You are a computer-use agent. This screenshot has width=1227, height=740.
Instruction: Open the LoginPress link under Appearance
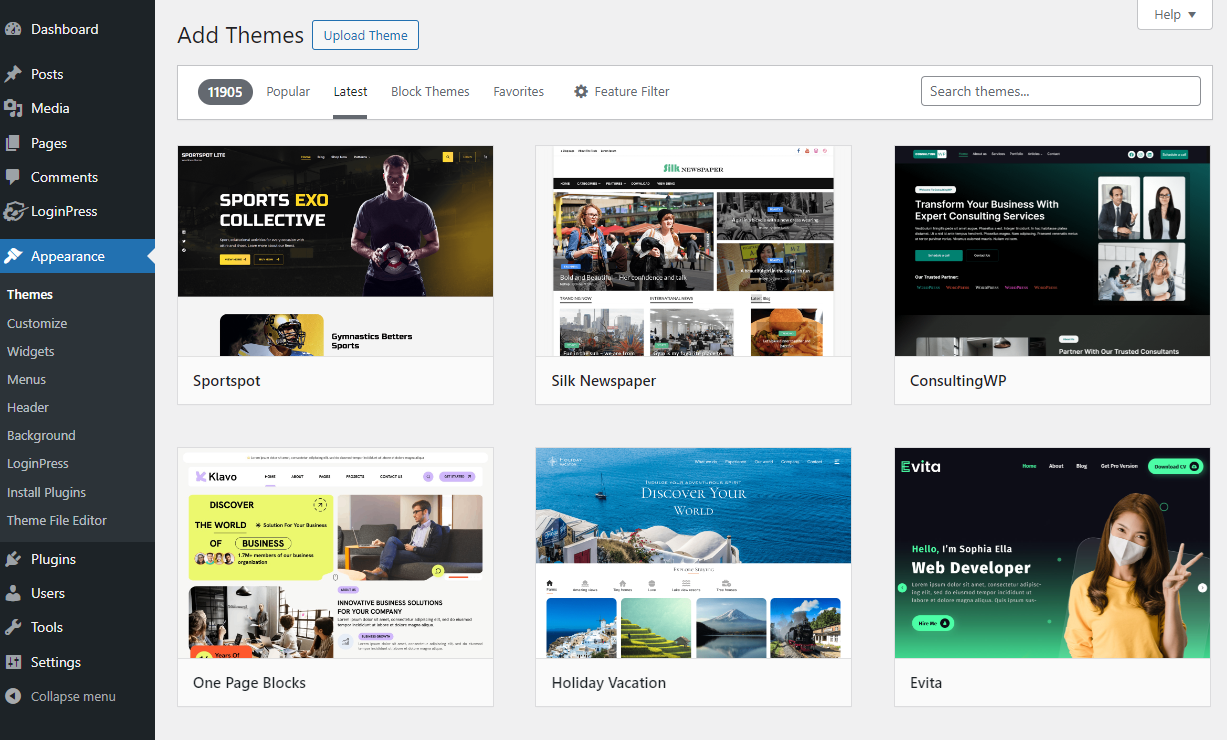[38, 463]
